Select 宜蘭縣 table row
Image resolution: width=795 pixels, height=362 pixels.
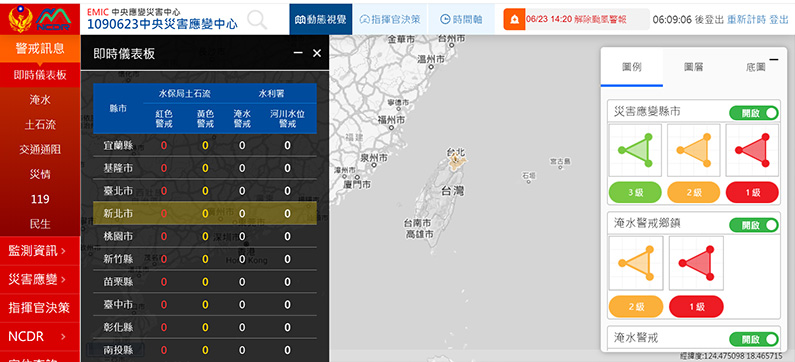205,146
